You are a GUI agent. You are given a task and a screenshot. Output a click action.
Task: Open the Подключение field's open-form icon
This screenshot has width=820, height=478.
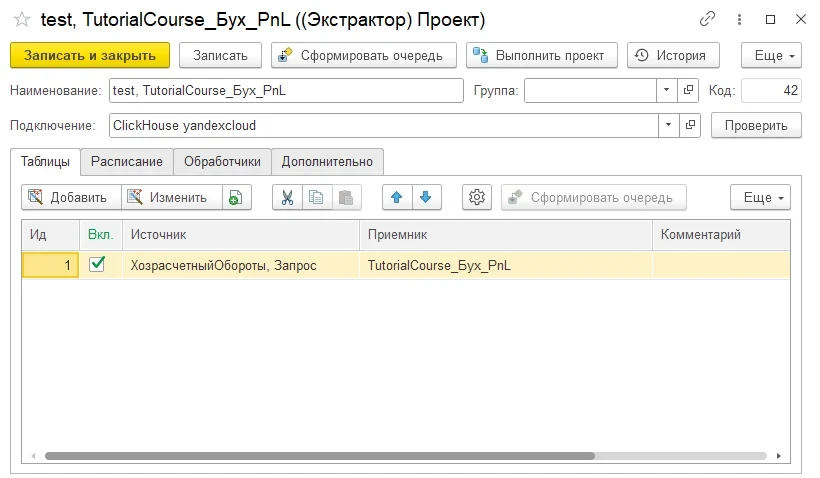pyautogui.click(x=689, y=125)
